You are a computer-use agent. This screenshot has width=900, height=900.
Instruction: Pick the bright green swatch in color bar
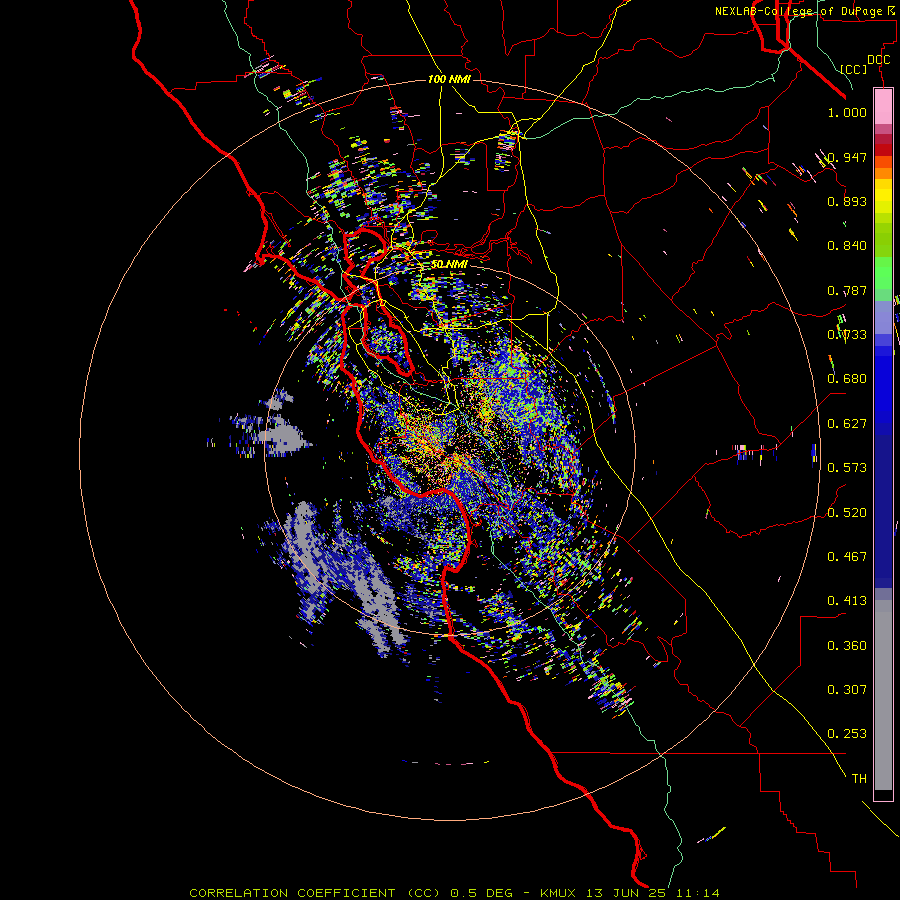click(883, 273)
